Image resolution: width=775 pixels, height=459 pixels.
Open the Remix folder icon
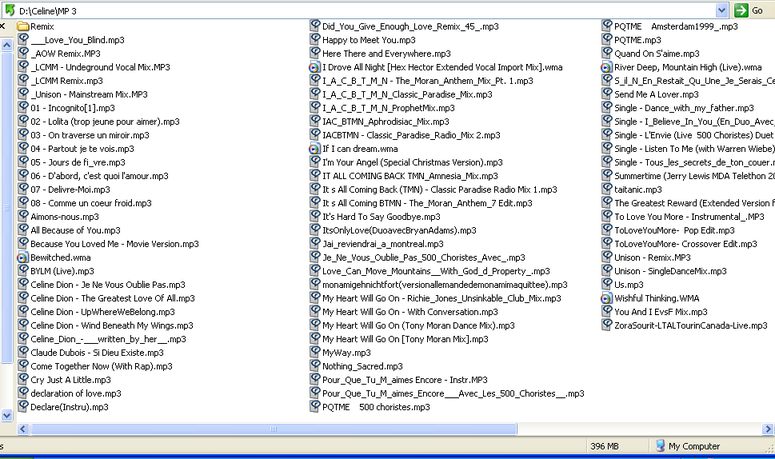click(23, 26)
